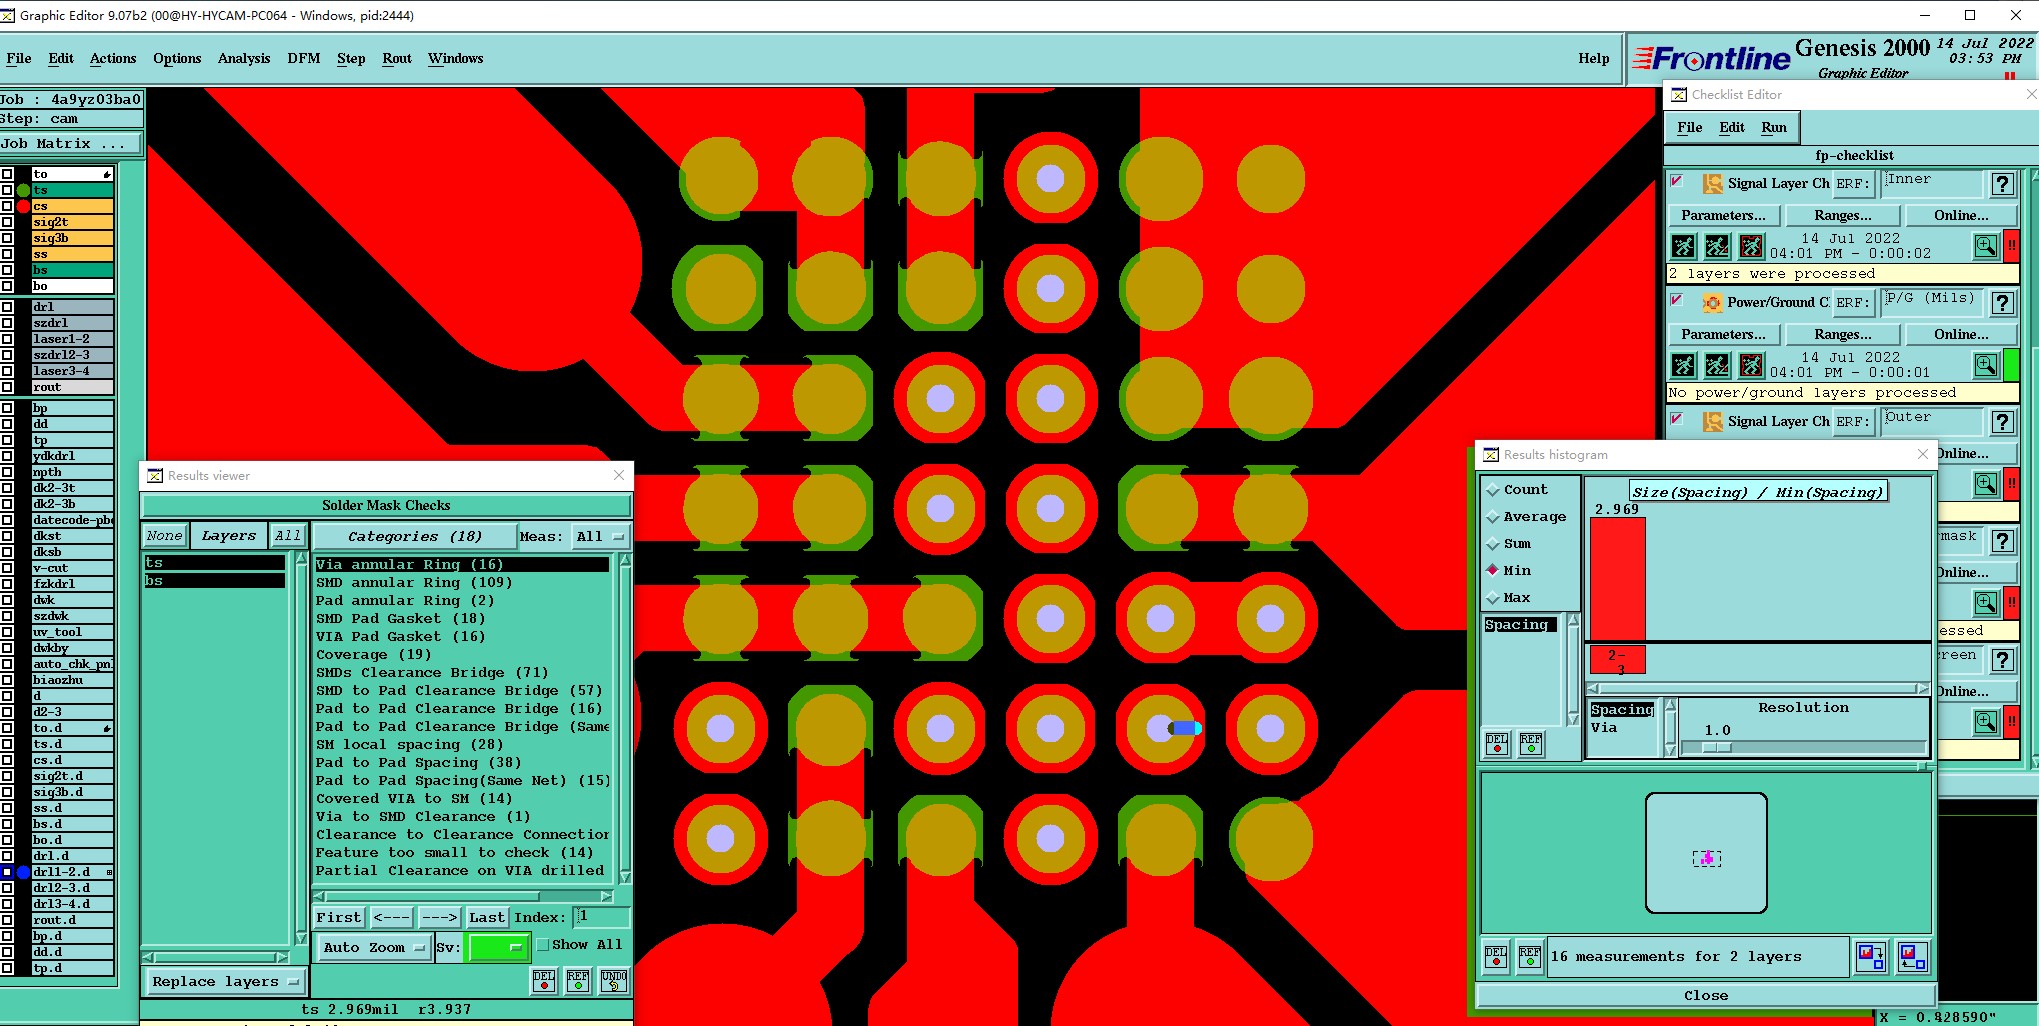Viewport: 2039px width, 1026px height.
Task: Open the Meas All dropdown
Action: pyautogui.click(x=600, y=537)
